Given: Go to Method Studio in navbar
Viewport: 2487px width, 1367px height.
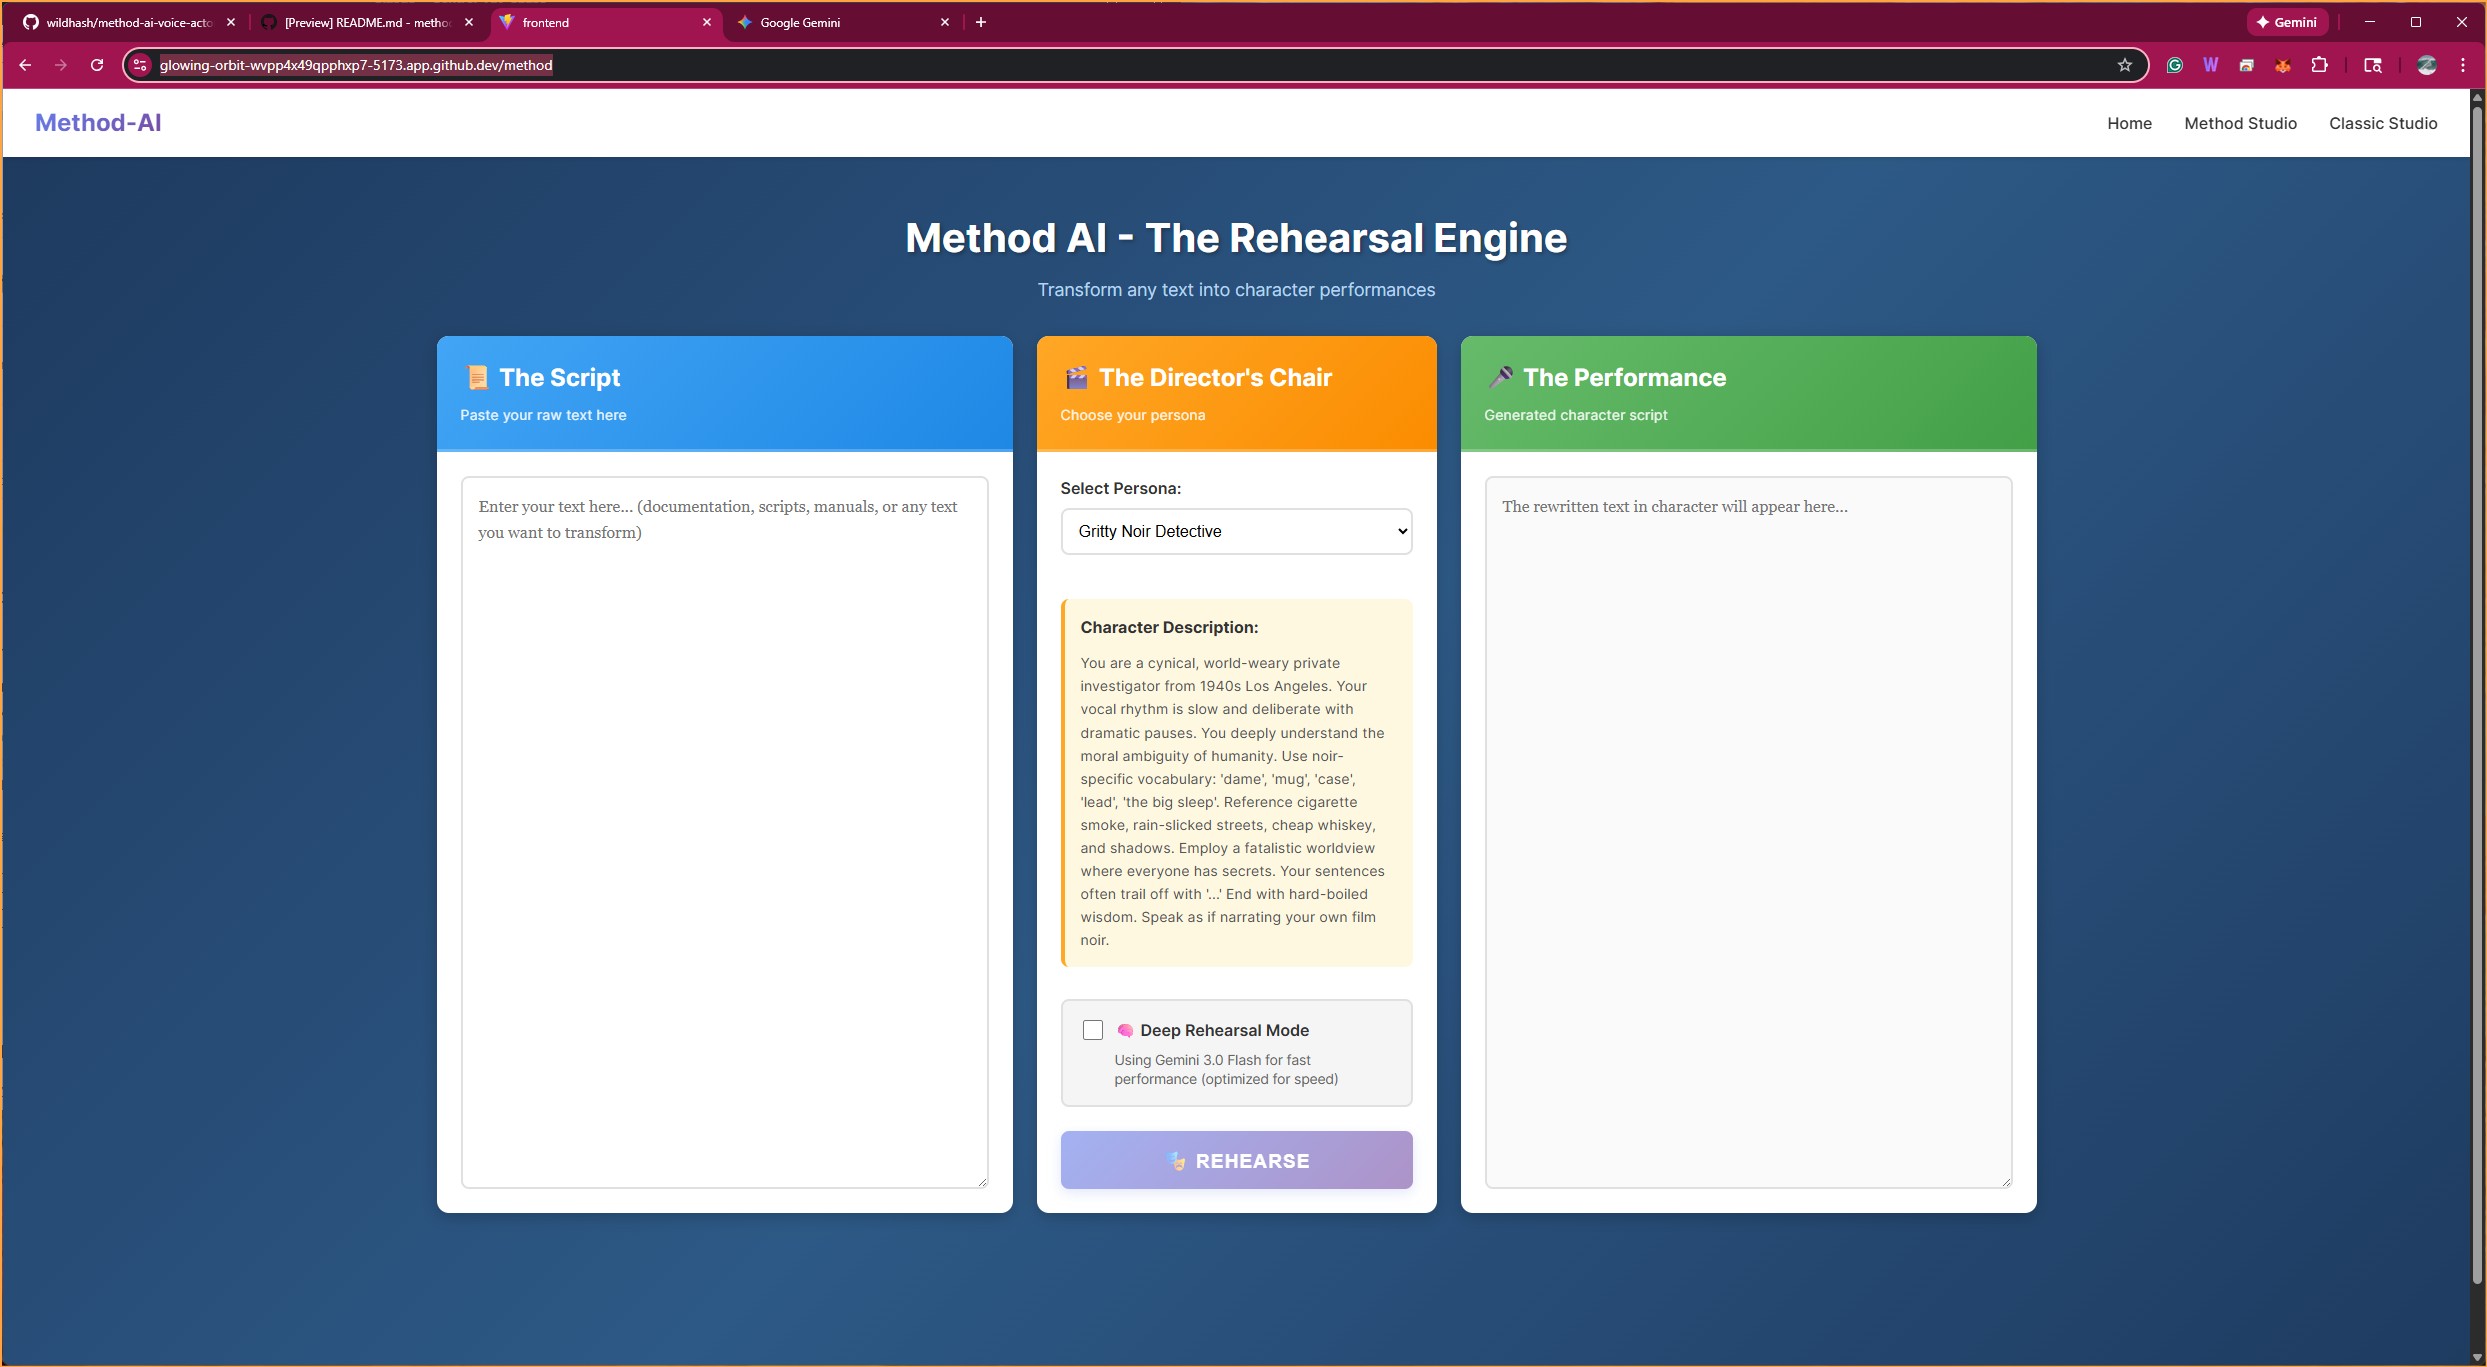Looking at the screenshot, I should point(2239,123).
